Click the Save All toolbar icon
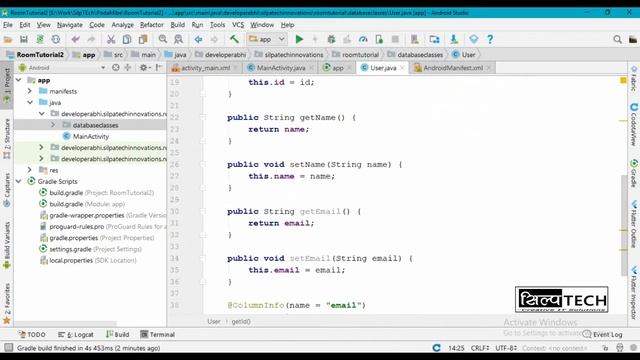 click(x=24, y=39)
